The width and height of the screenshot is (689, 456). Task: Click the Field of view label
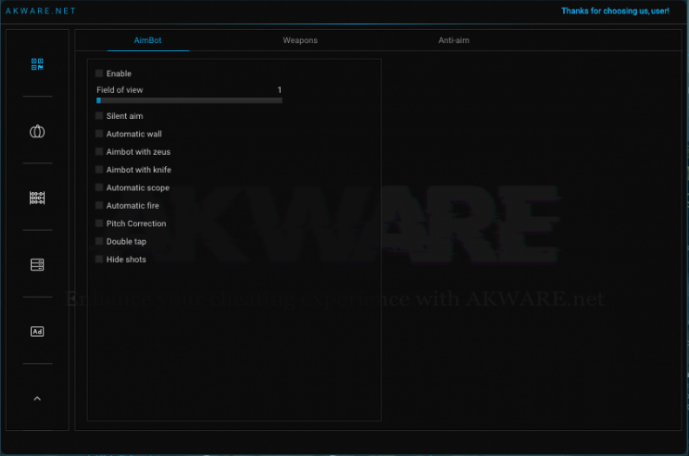pos(120,90)
